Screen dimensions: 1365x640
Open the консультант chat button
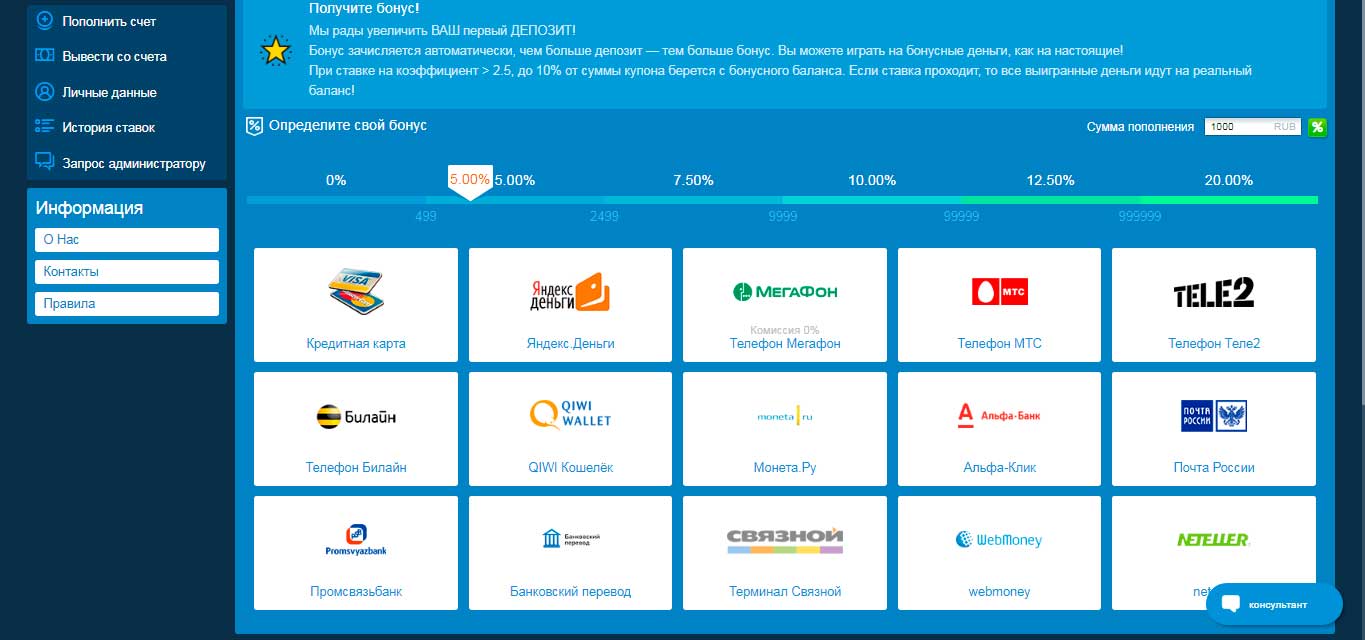pos(1273,604)
